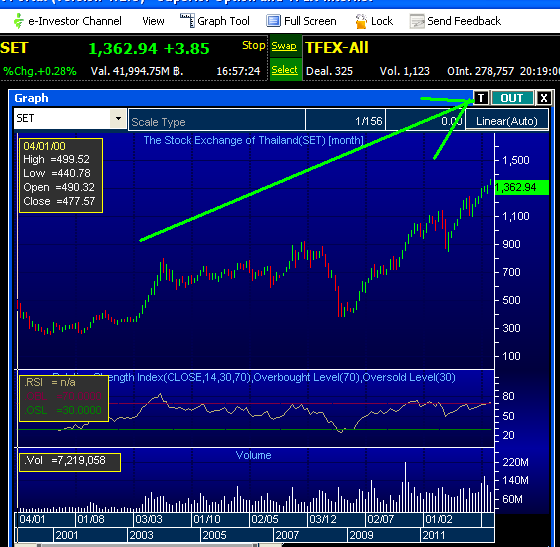560x547 pixels.
Task: Switch to Full Screen mode label
Action: click(310, 21)
